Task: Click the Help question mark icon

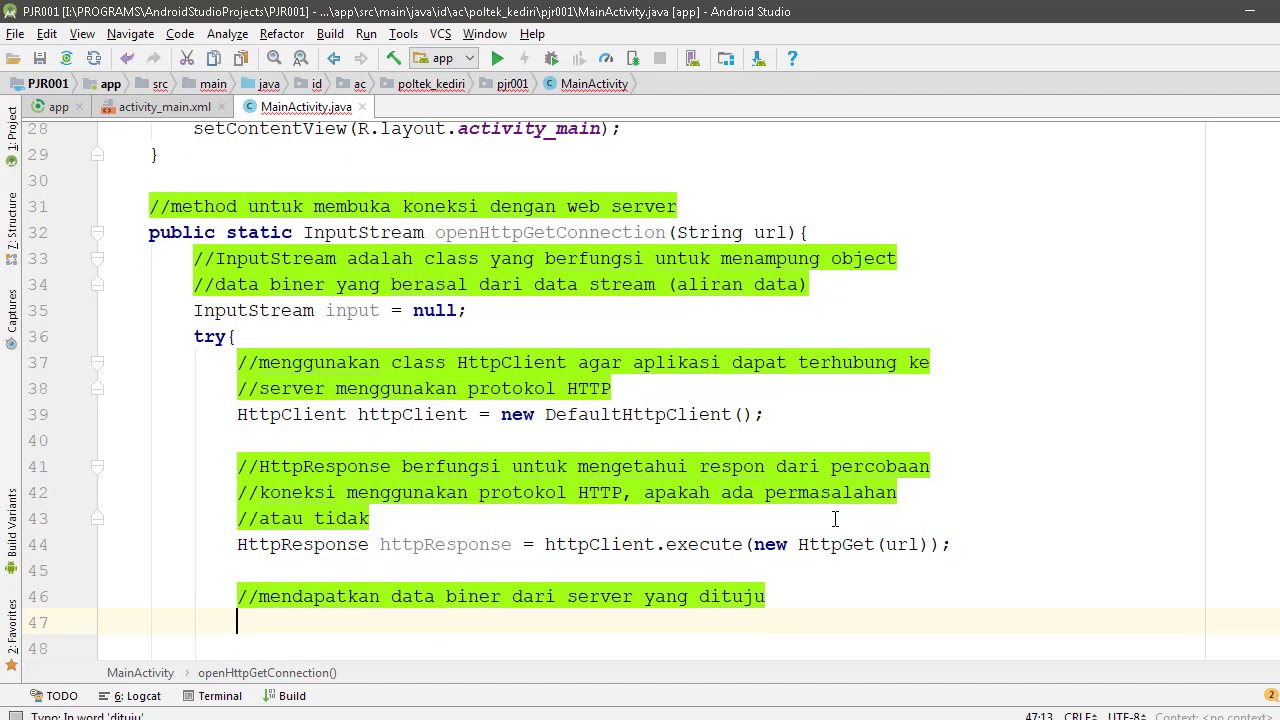Action: pyautogui.click(x=792, y=59)
